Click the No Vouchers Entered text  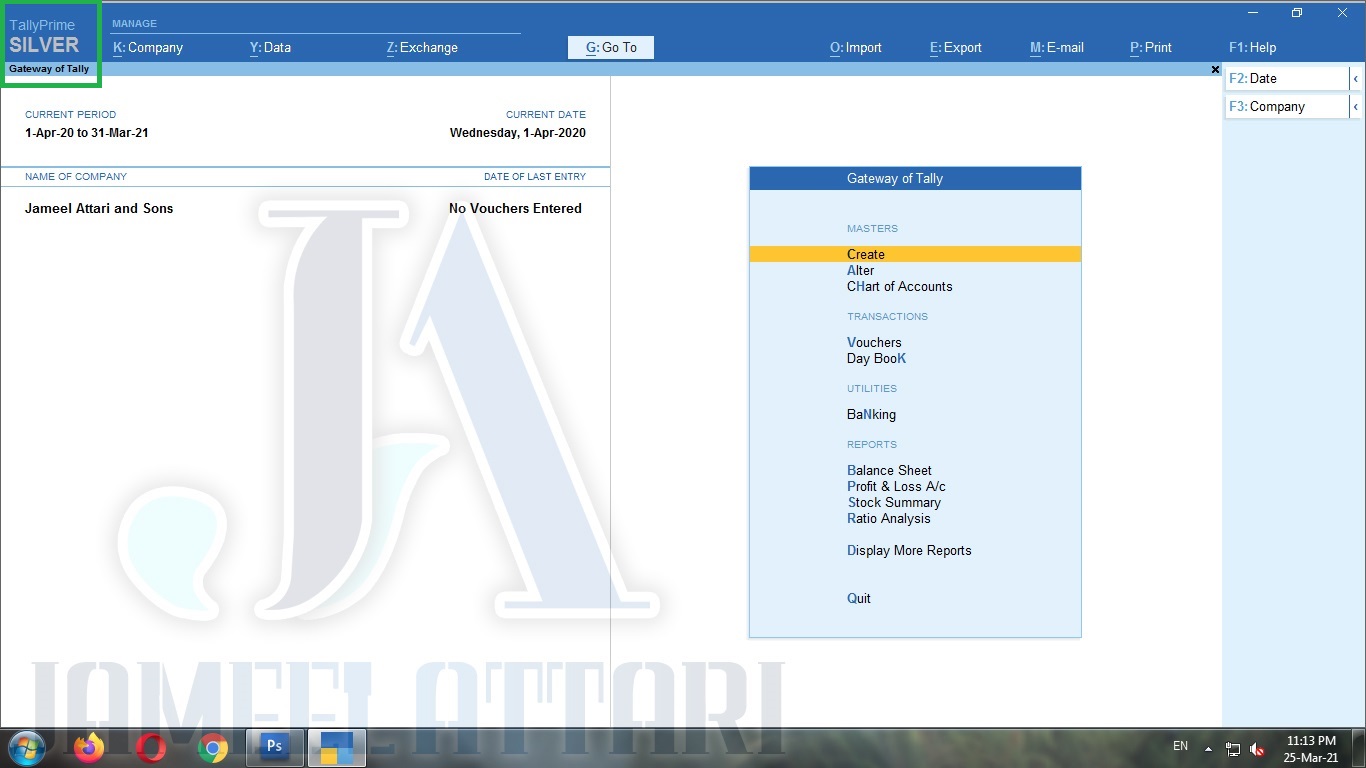[515, 208]
